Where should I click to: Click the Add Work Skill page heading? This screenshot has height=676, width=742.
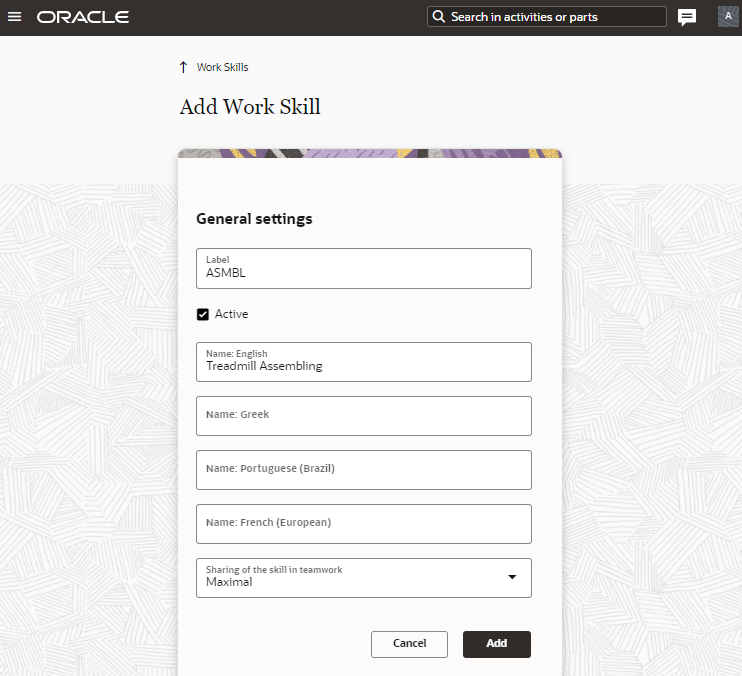tap(250, 107)
